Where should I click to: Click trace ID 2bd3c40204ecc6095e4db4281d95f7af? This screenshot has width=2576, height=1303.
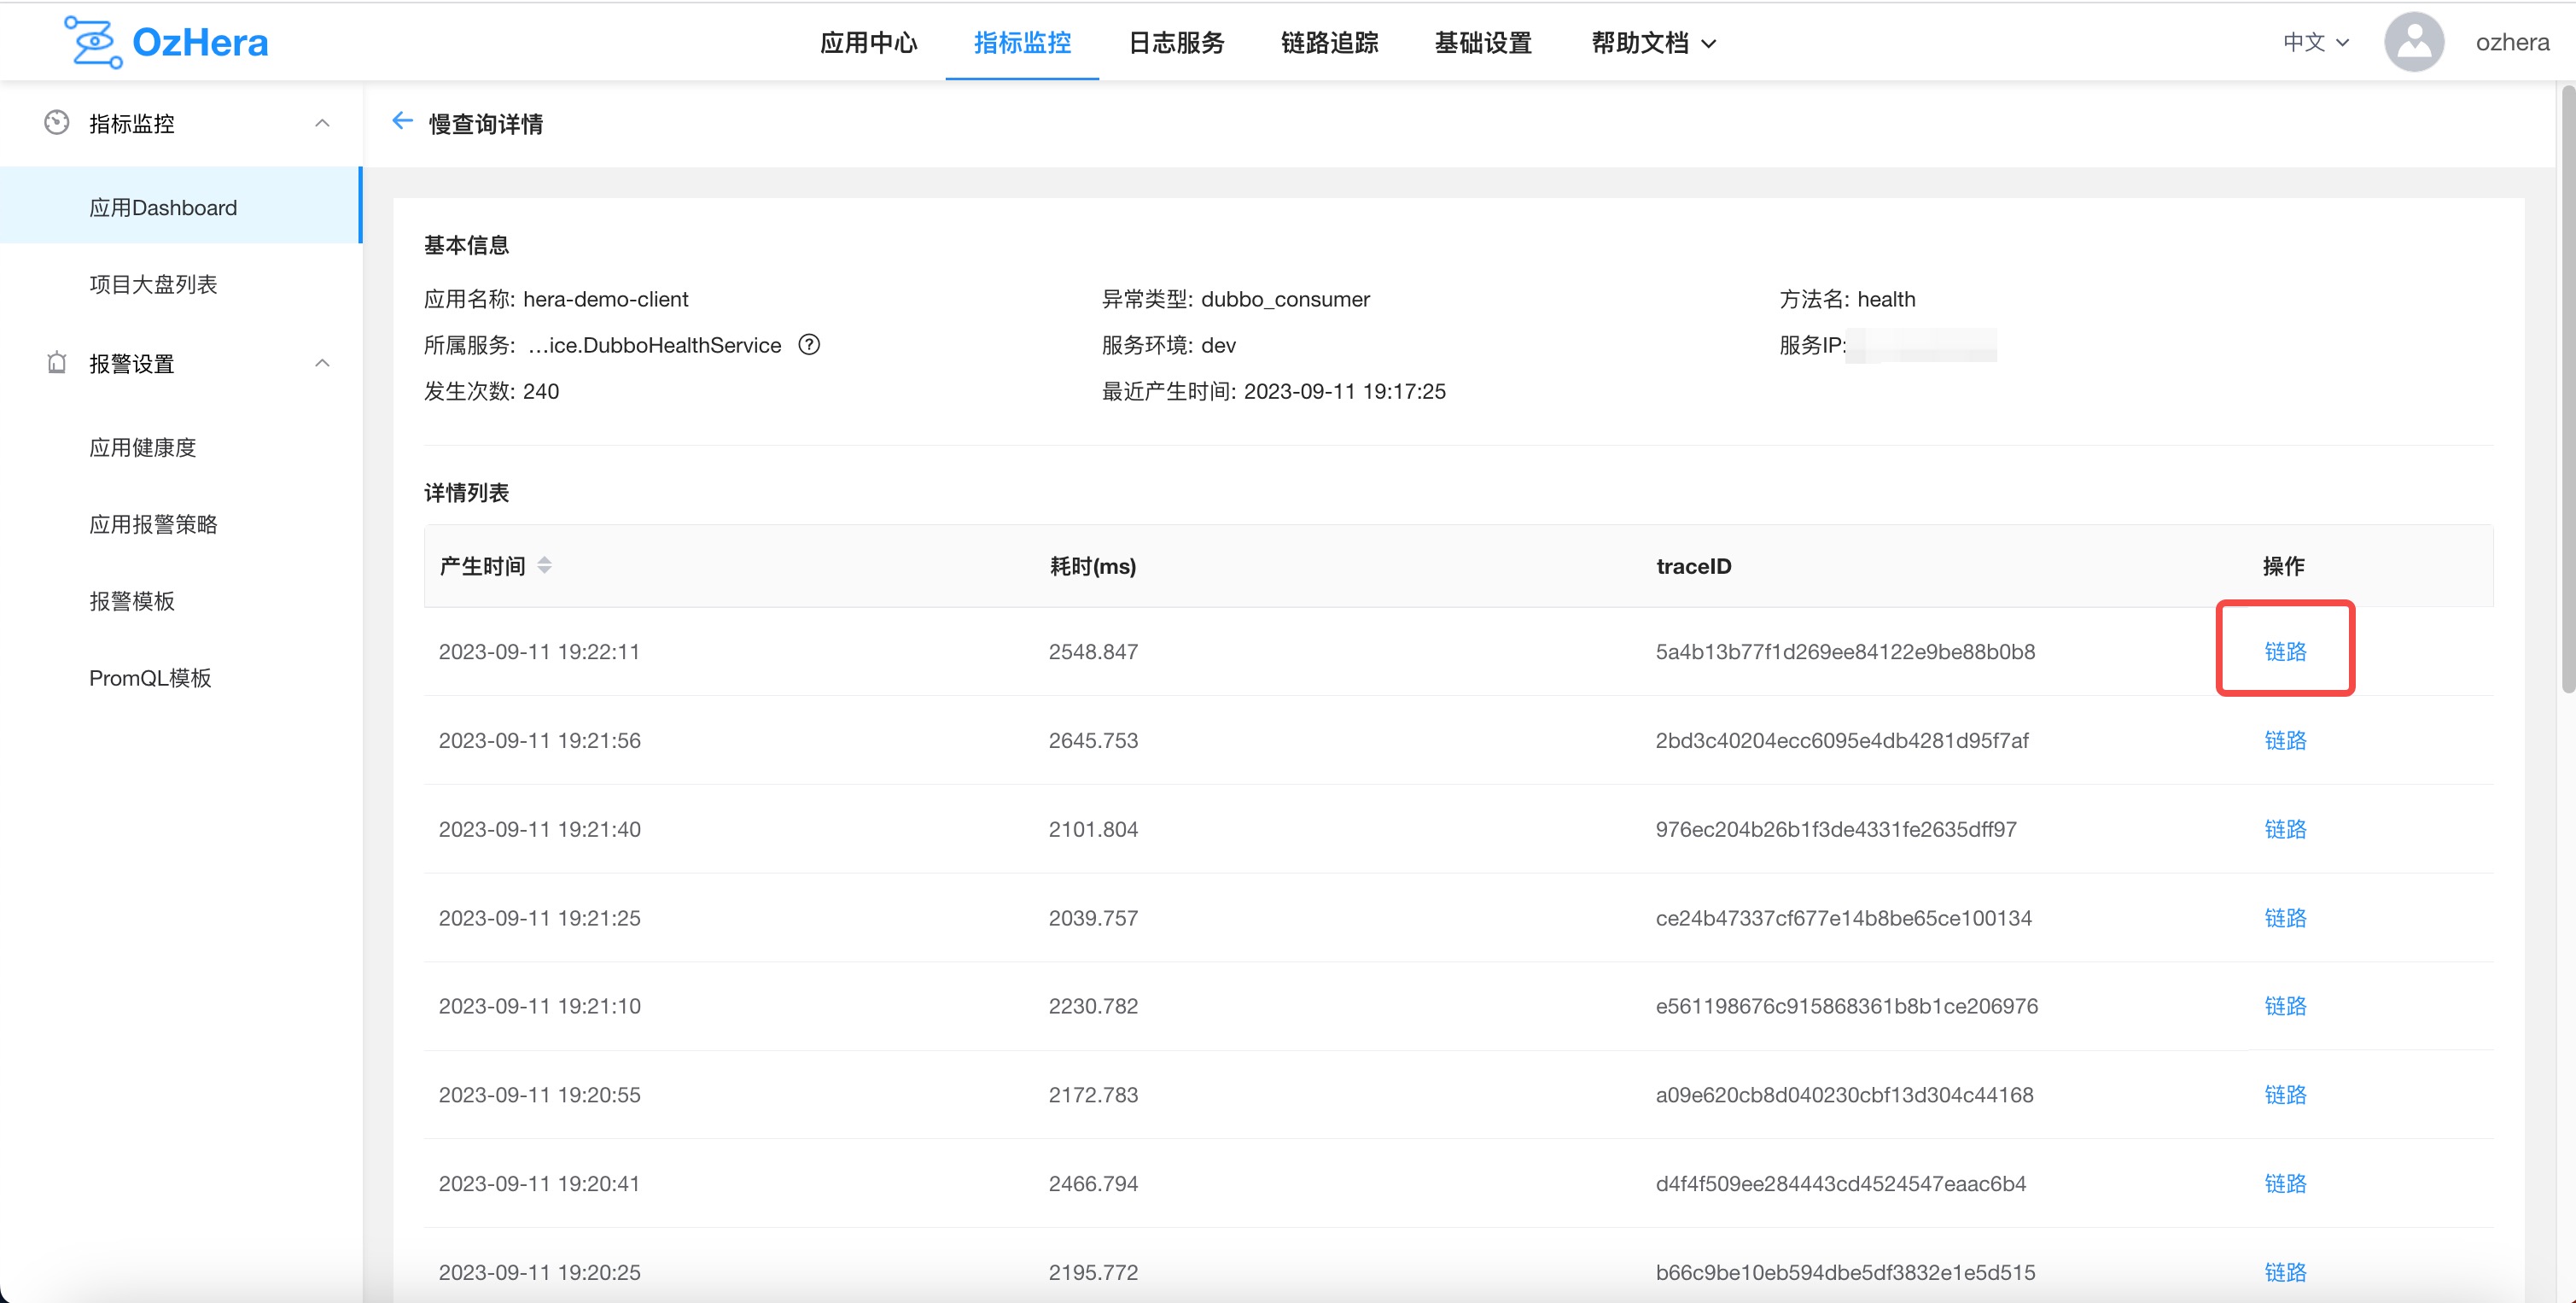tap(1841, 740)
